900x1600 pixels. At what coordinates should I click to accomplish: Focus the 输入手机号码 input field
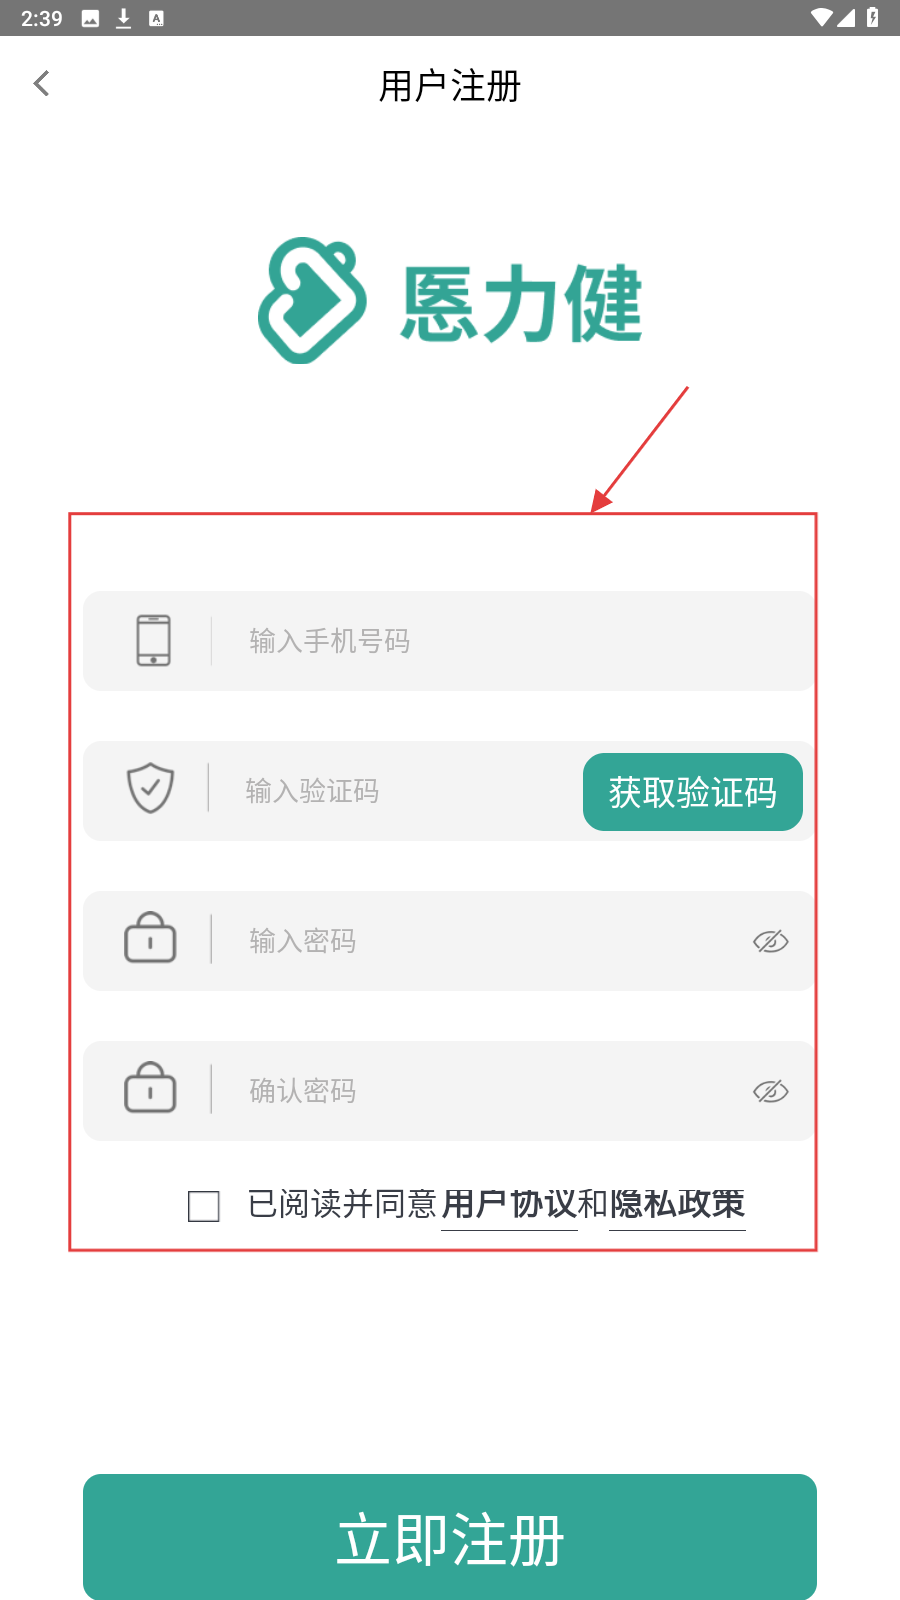coord(450,641)
